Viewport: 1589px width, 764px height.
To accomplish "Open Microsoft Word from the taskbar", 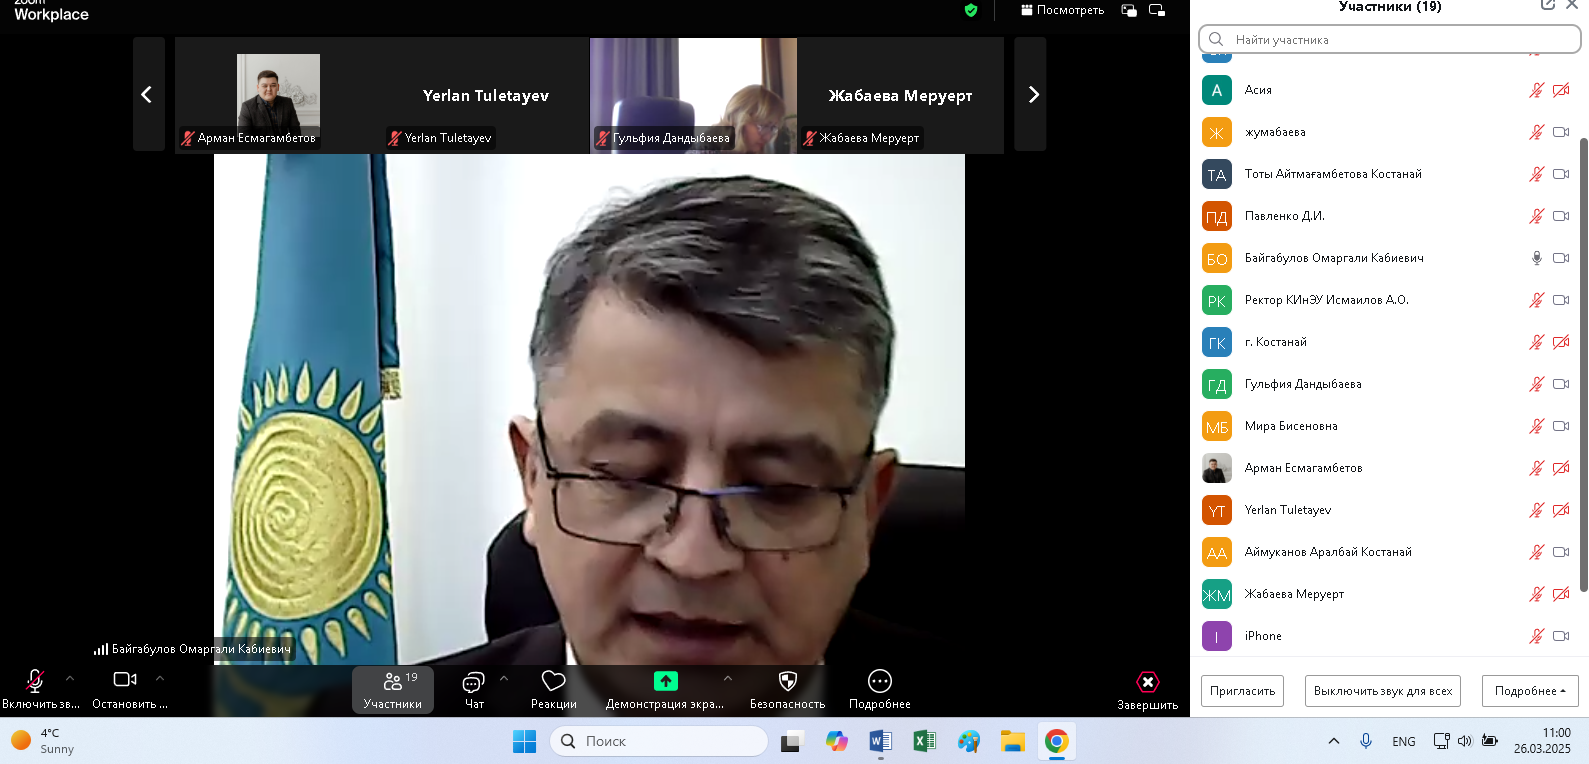I will pos(880,741).
